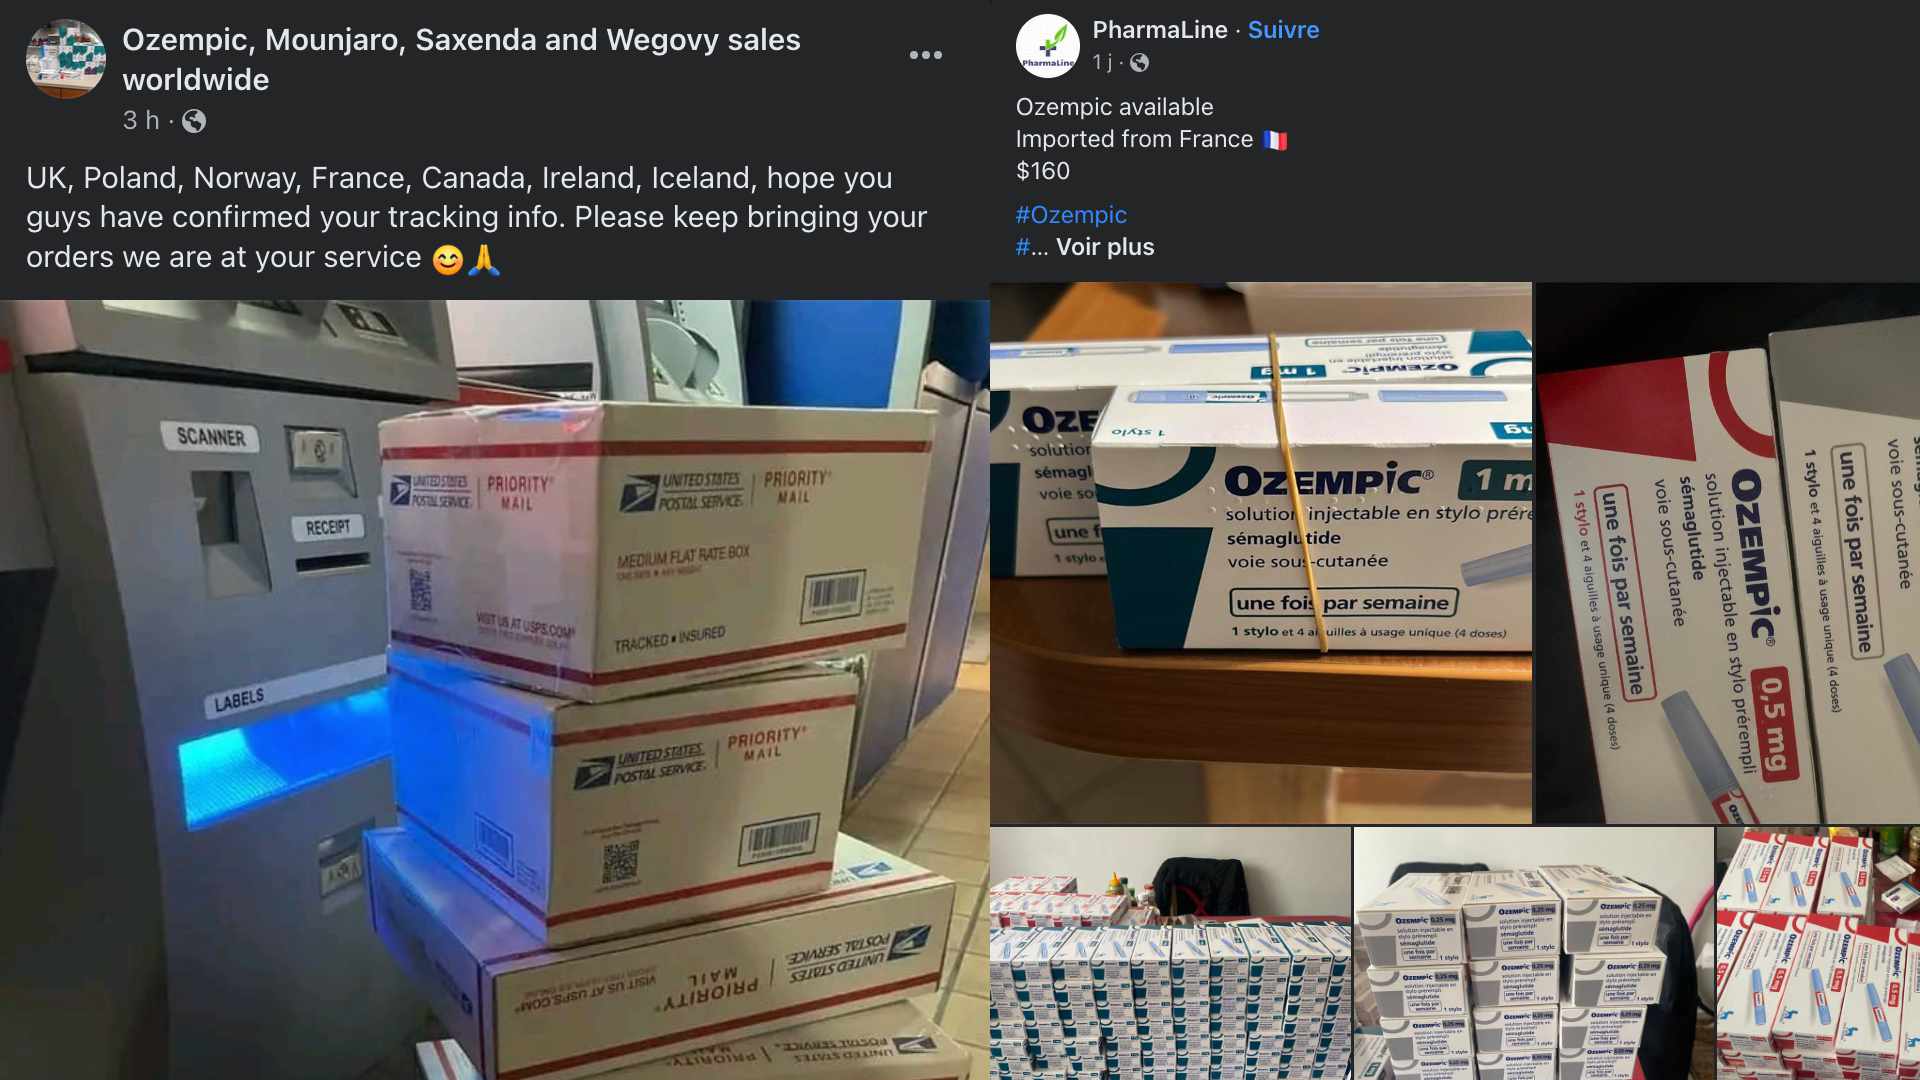Screen dimensions: 1920x1080
Task: Open the stacked Ozempic 0.25 mg boxes photo
Action: [1534, 953]
